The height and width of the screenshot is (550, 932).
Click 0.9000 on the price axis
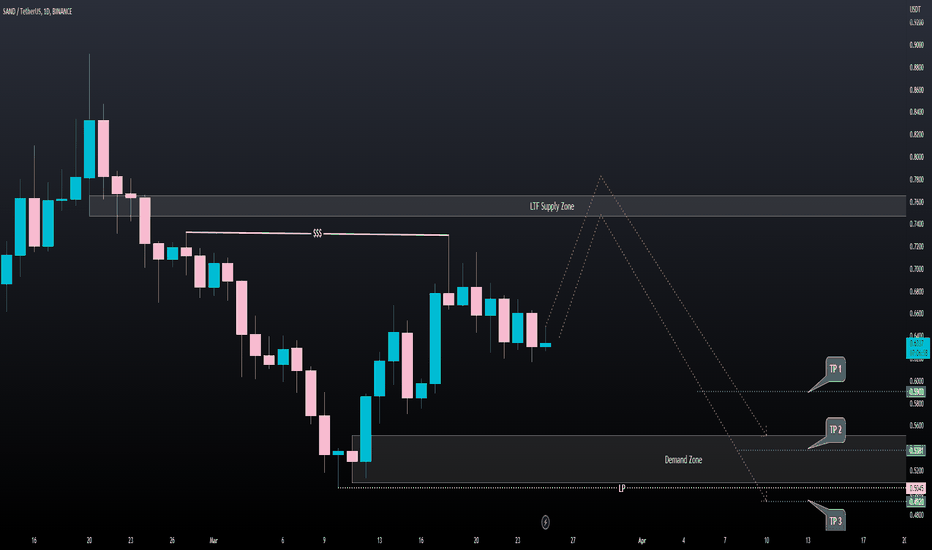pos(916,45)
